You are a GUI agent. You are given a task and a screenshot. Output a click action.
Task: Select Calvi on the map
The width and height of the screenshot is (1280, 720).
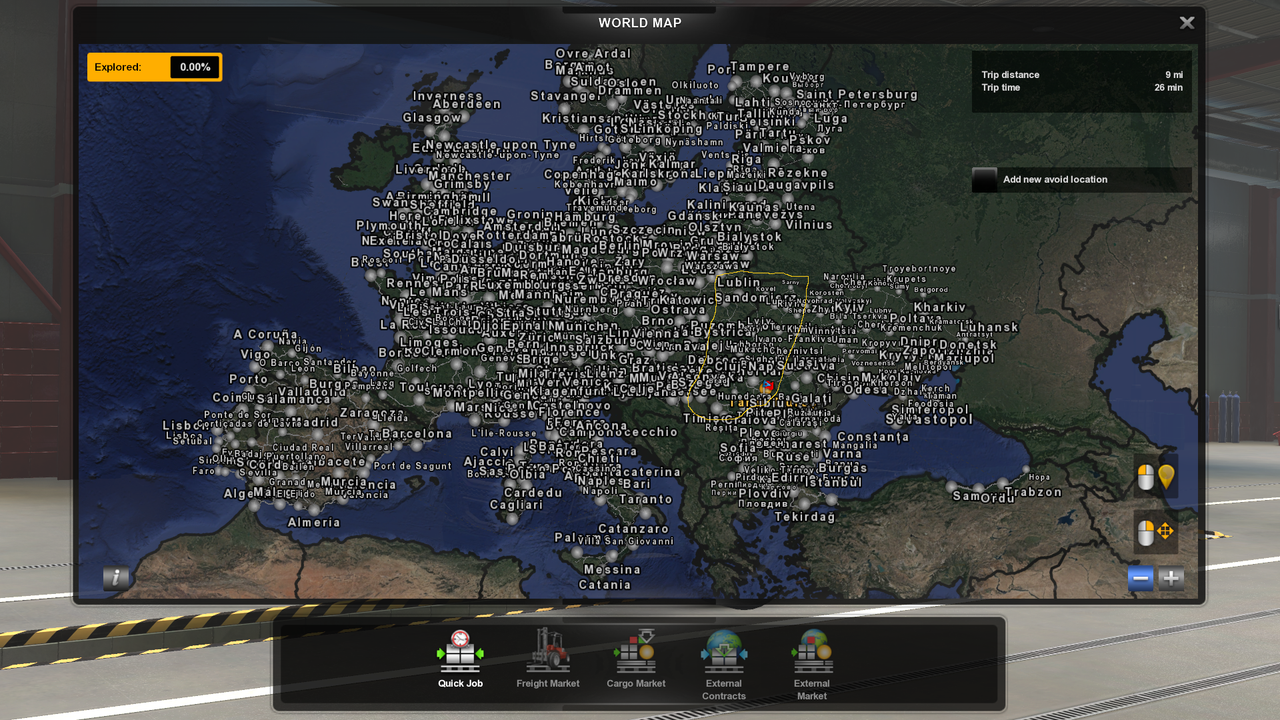pos(497,452)
